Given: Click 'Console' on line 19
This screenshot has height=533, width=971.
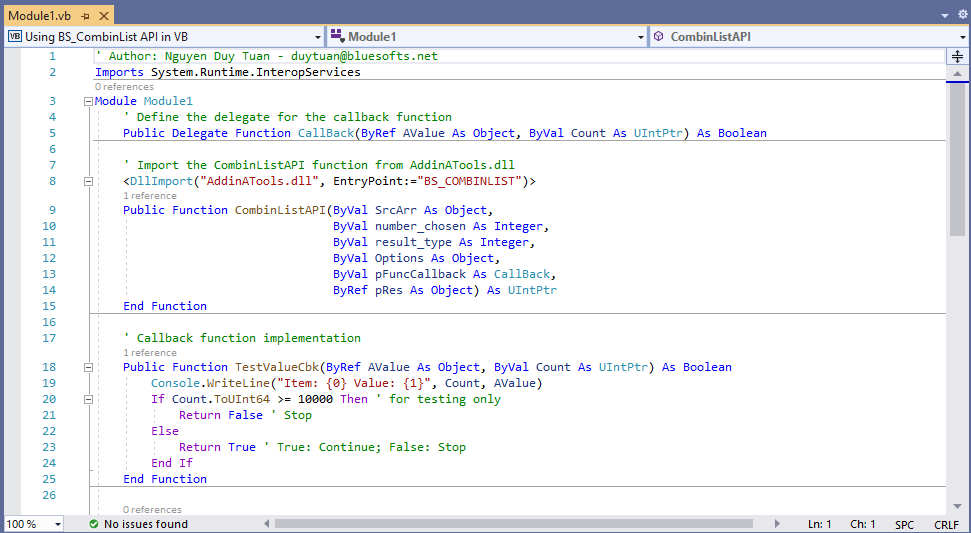Looking at the screenshot, I should (175, 383).
